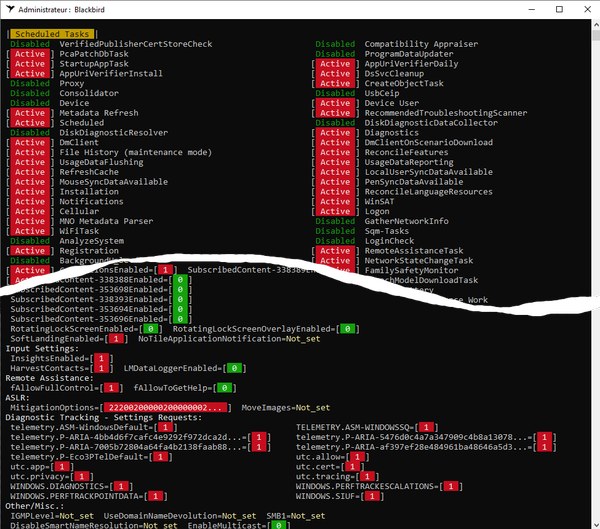
Task: Click DiskDiagnosticResolver entry
Action: tap(113, 132)
